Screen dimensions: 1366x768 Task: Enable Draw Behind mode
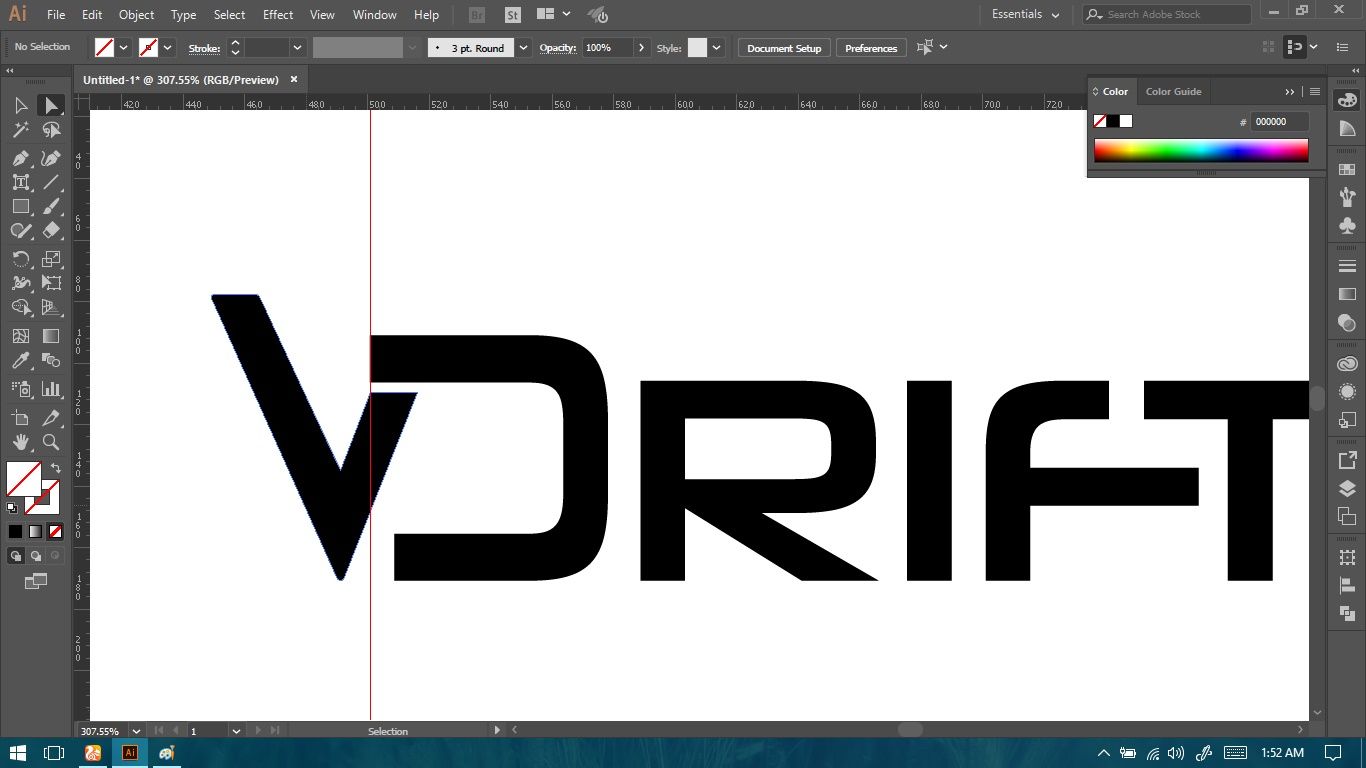tap(36, 556)
